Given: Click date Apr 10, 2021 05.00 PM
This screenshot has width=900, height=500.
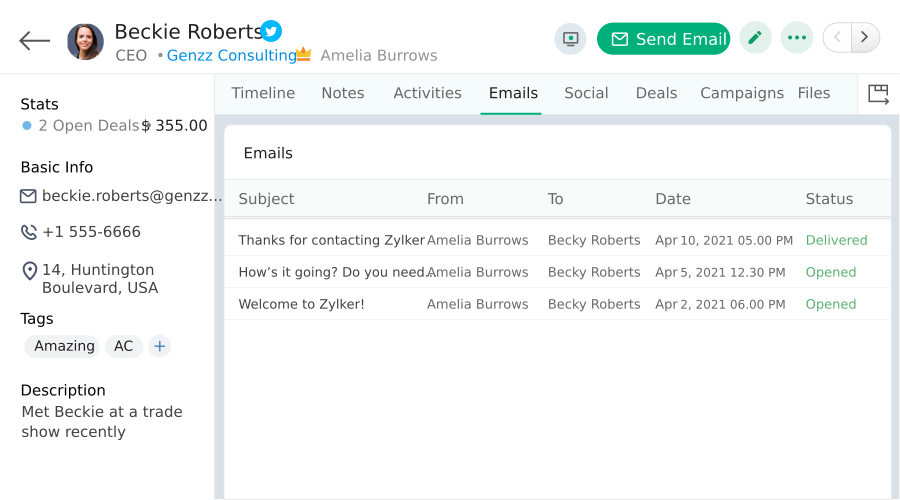Looking at the screenshot, I should 724,240.
